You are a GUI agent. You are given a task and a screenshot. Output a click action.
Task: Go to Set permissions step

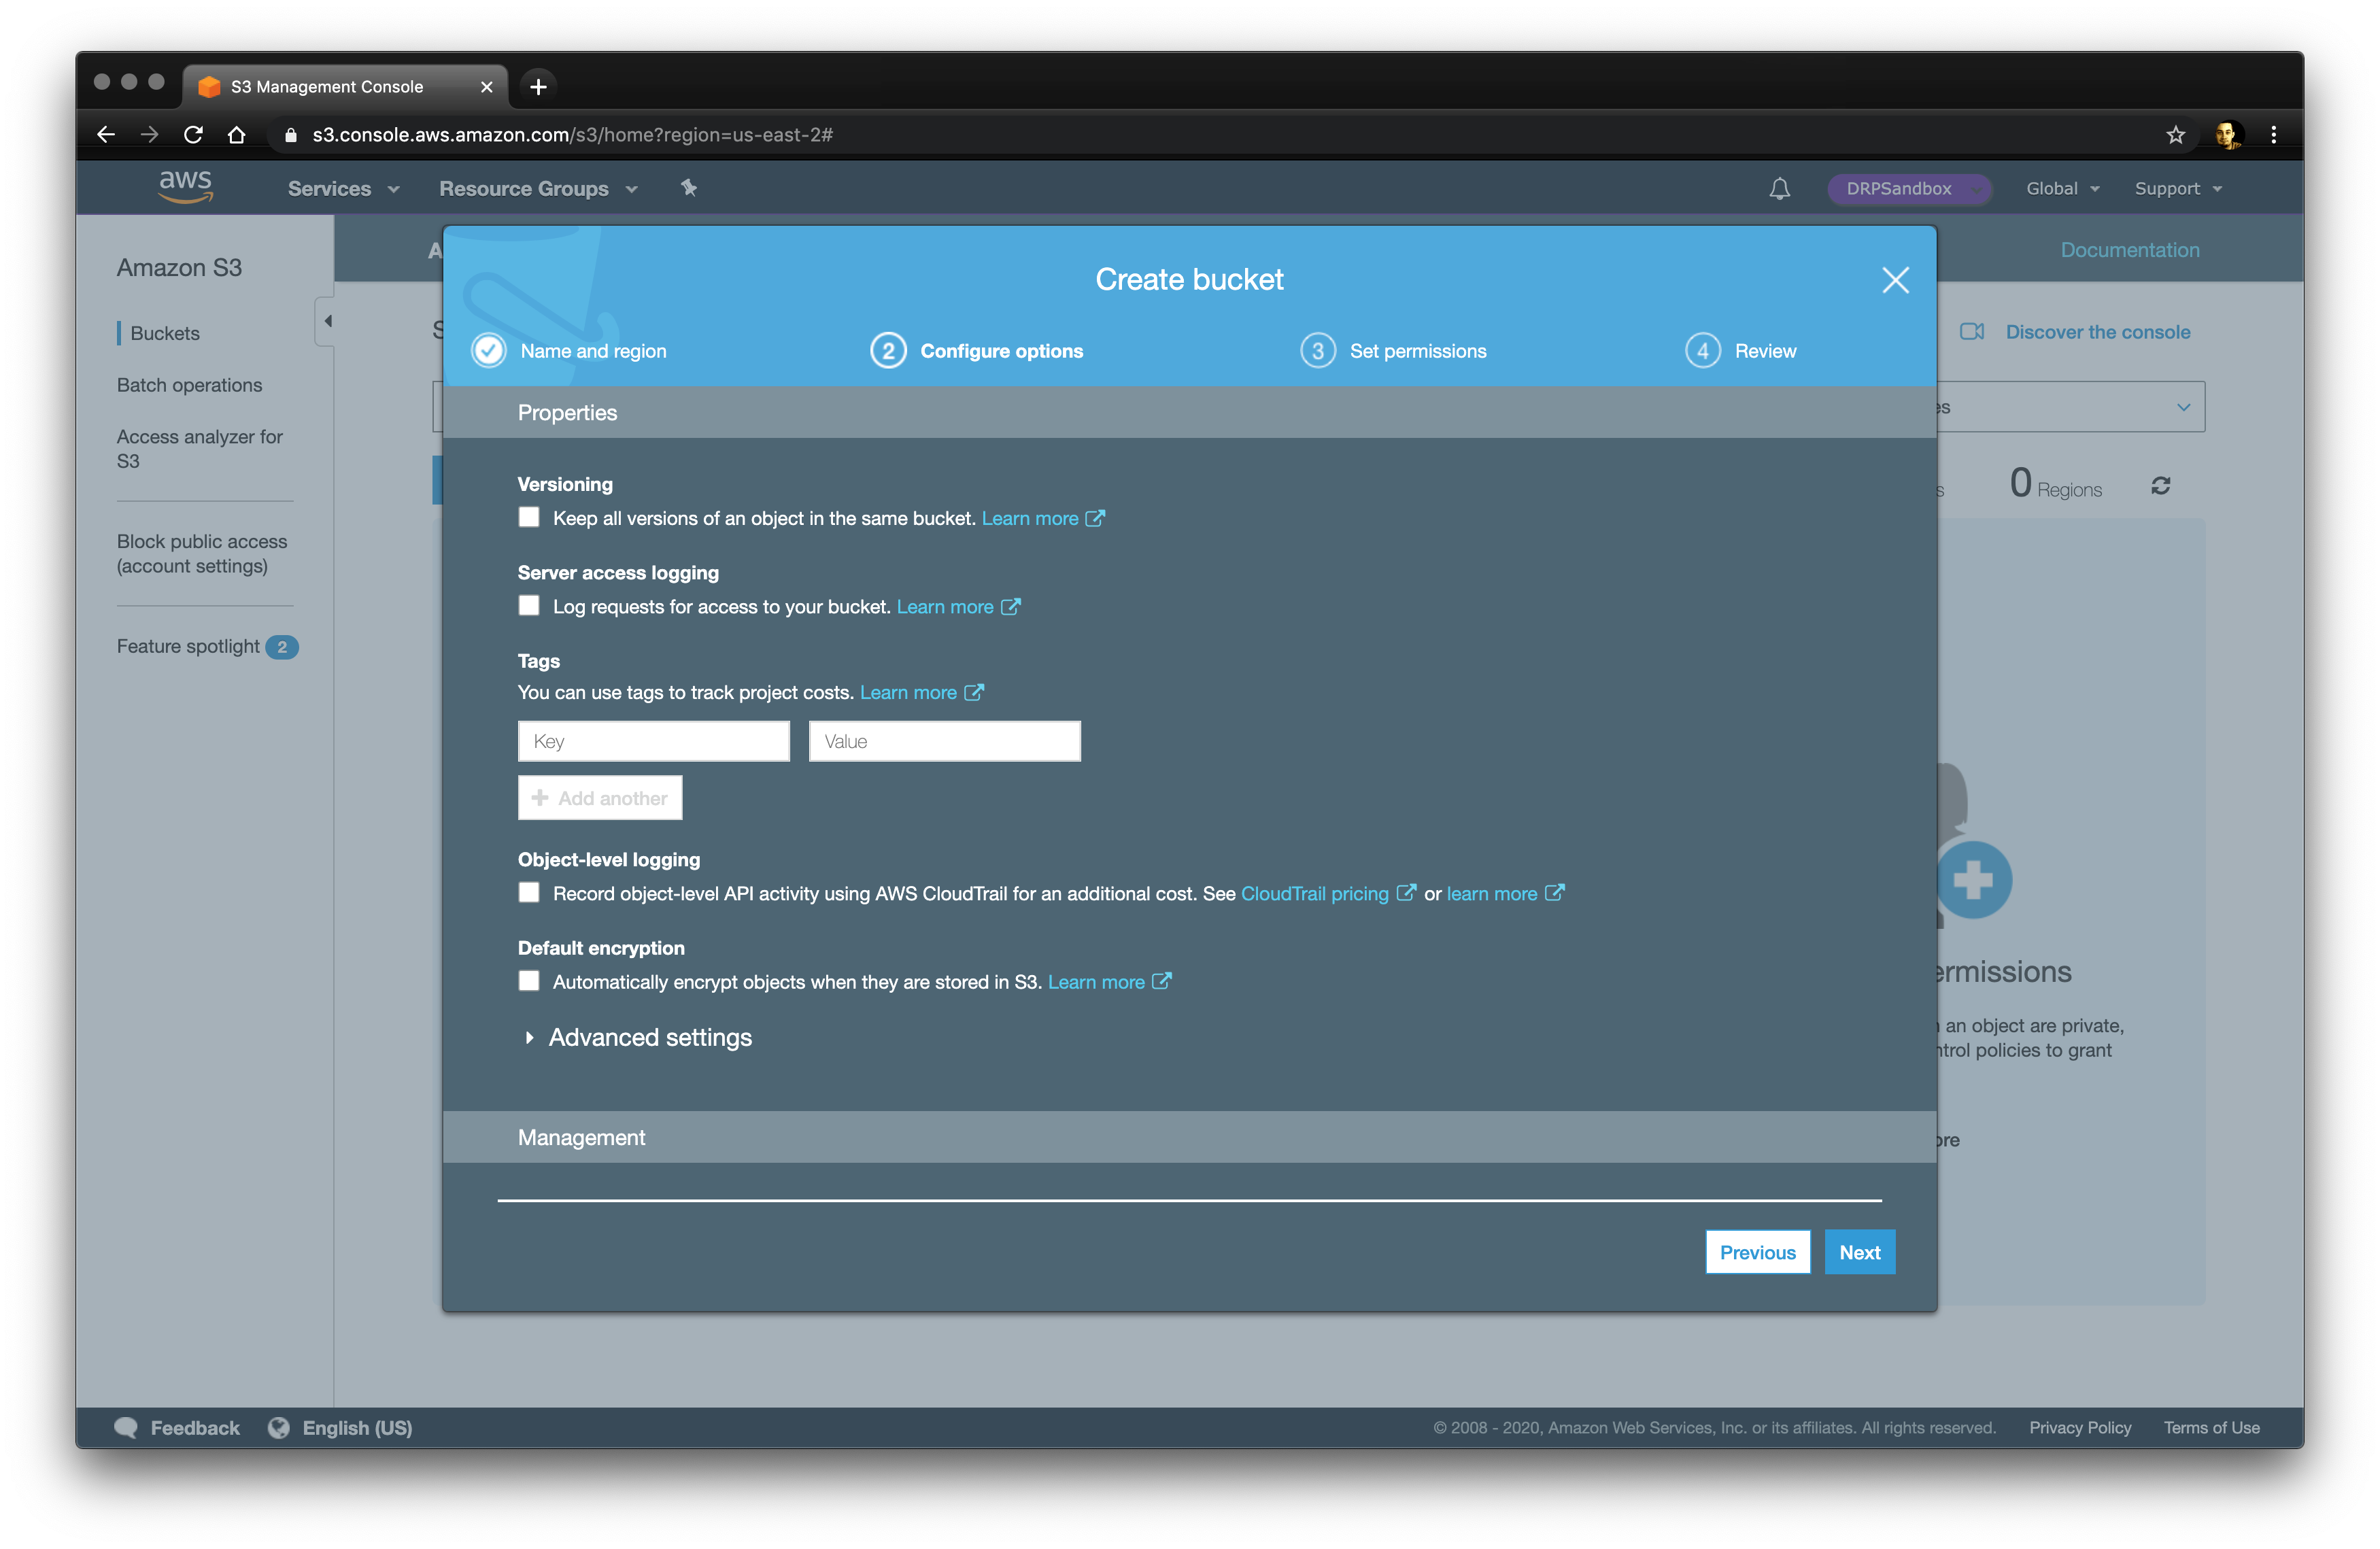coord(1393,351)
